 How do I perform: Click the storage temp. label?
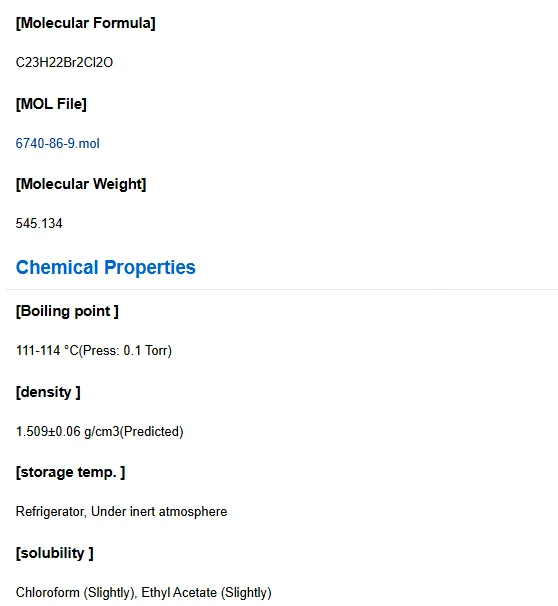coord(70,472)
